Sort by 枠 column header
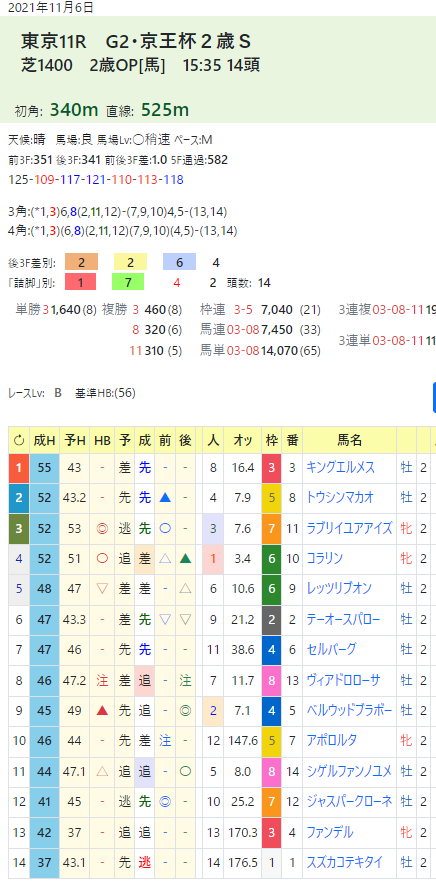This screenshot has width=436, height=888. coord(271,440)
